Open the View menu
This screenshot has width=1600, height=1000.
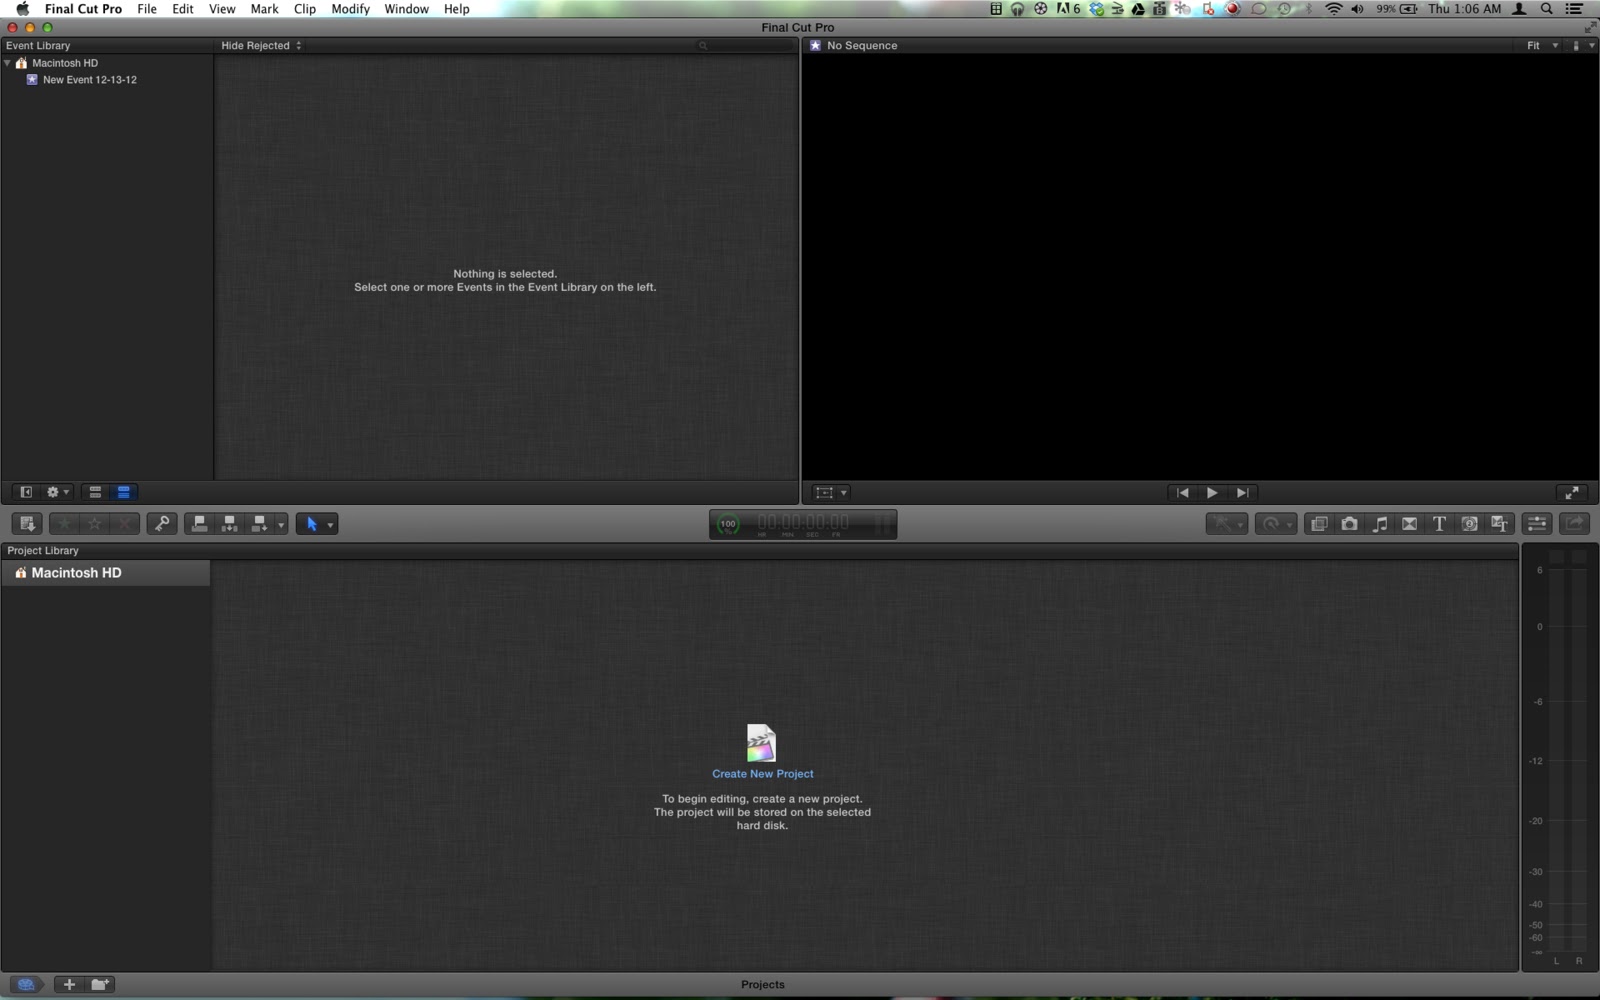pos(222,9)
